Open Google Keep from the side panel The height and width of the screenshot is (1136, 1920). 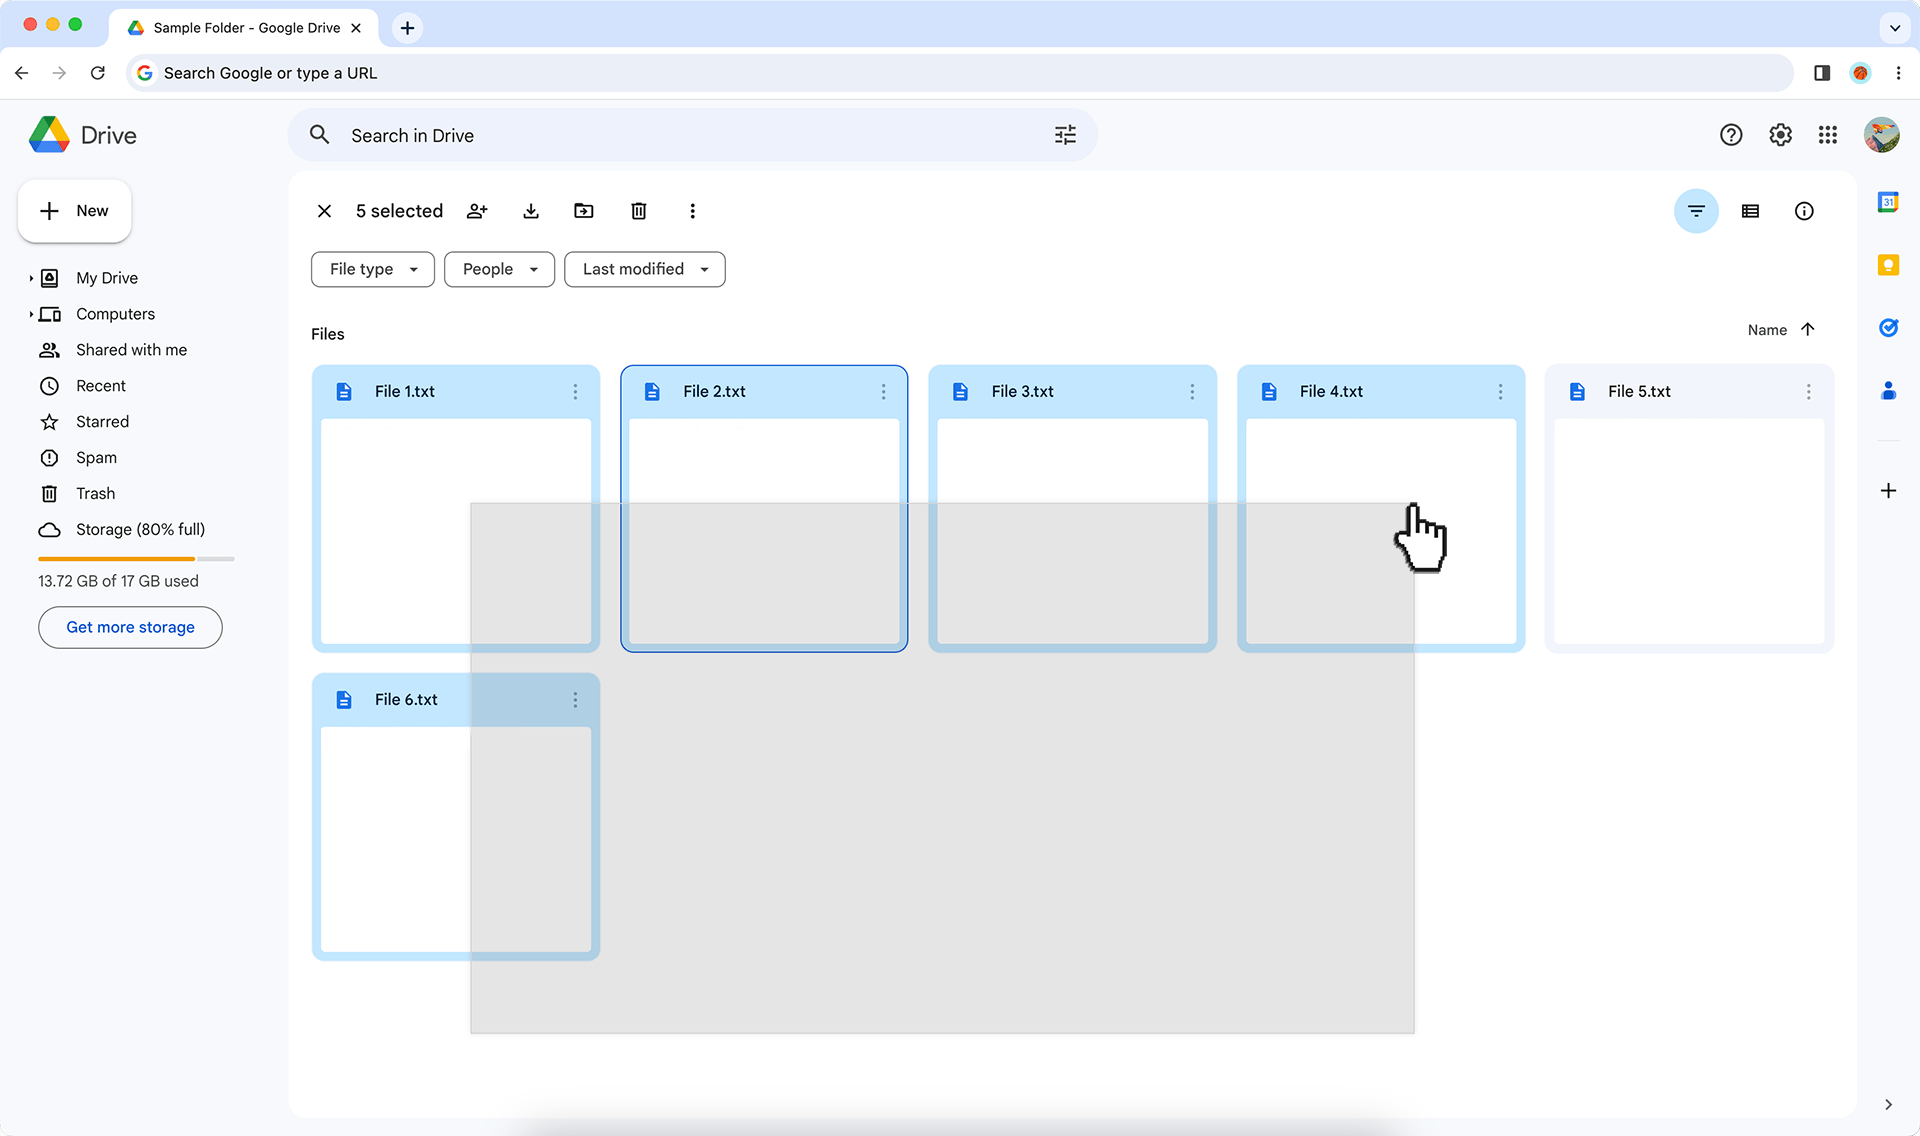tap(1888, 265)
